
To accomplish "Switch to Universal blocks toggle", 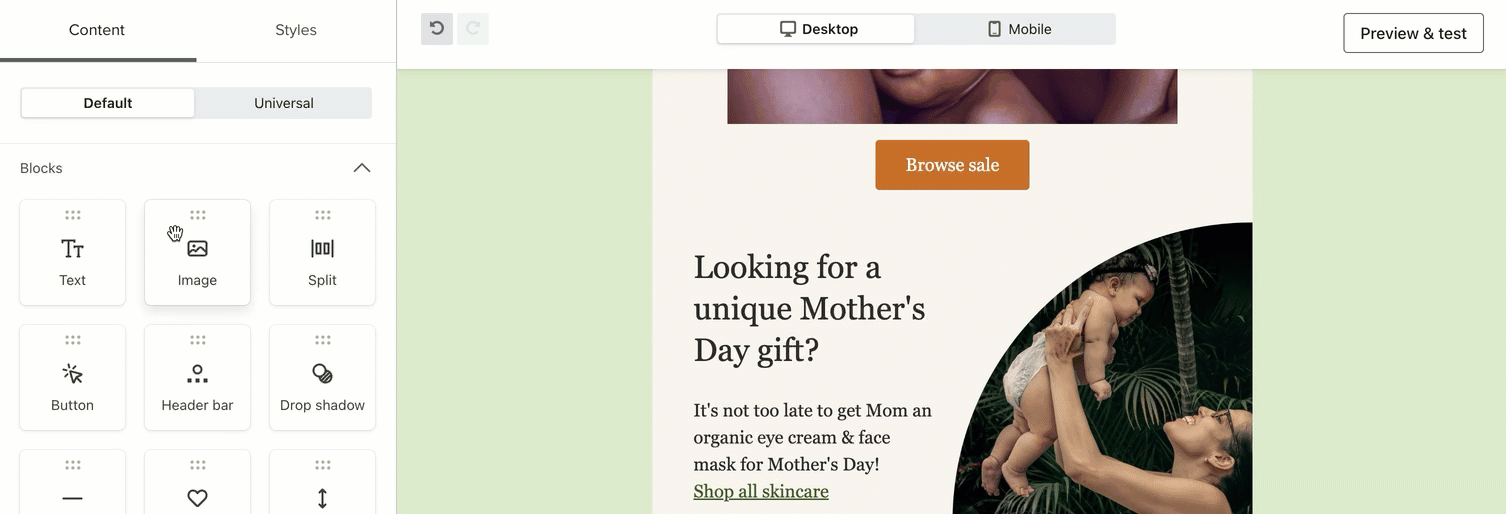I will coord(284,103).
